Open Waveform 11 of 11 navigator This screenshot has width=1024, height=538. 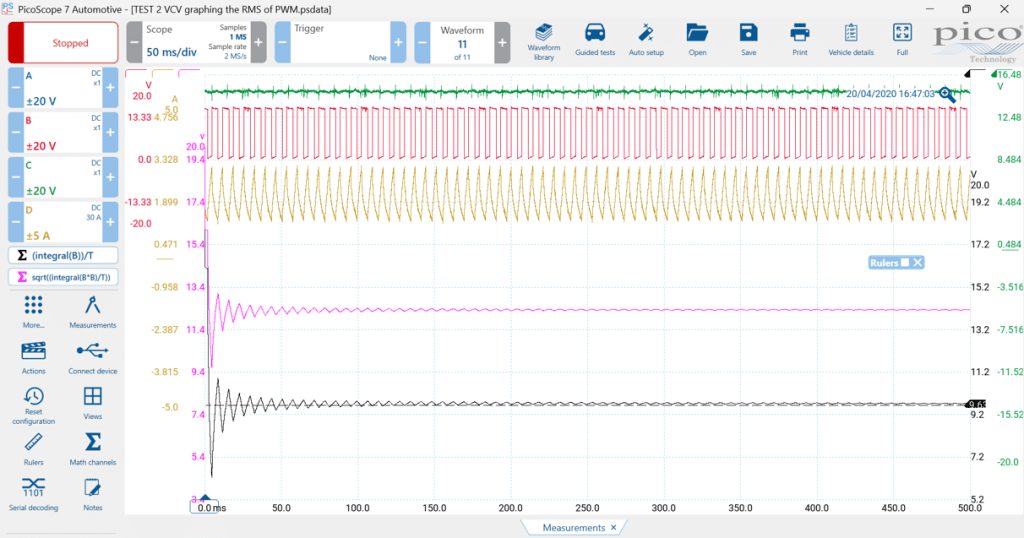click(x=462, y=42)
